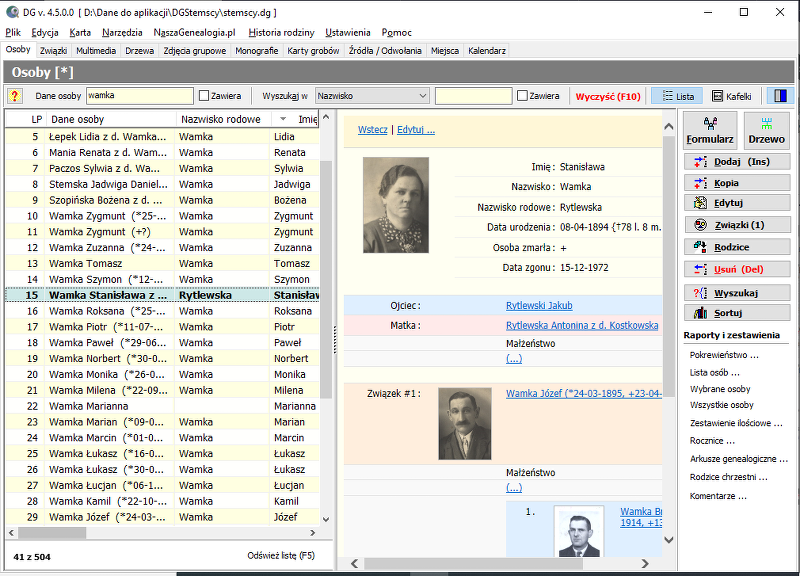
Task: Click Odśwież listę (F5) refresh link
Action: tap(281, 556)
